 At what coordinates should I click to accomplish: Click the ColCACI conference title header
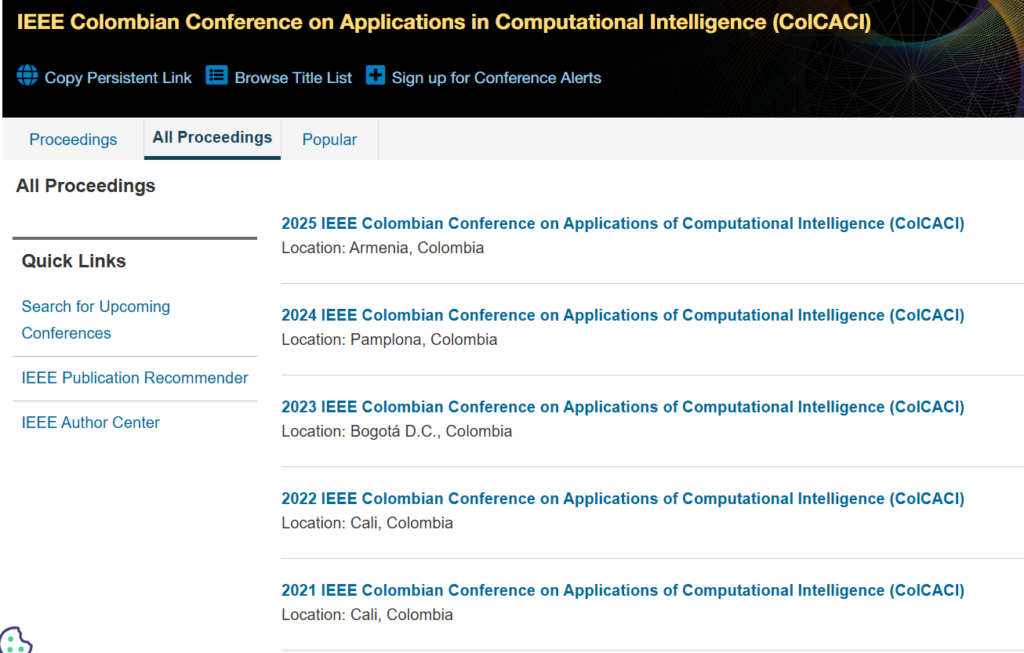pyautogui.click(x=443, y=22)
